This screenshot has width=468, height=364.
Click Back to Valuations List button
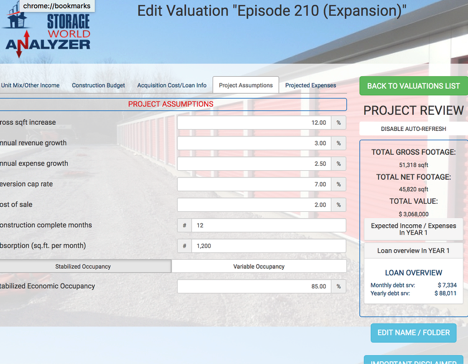click(x=413, y=86)
